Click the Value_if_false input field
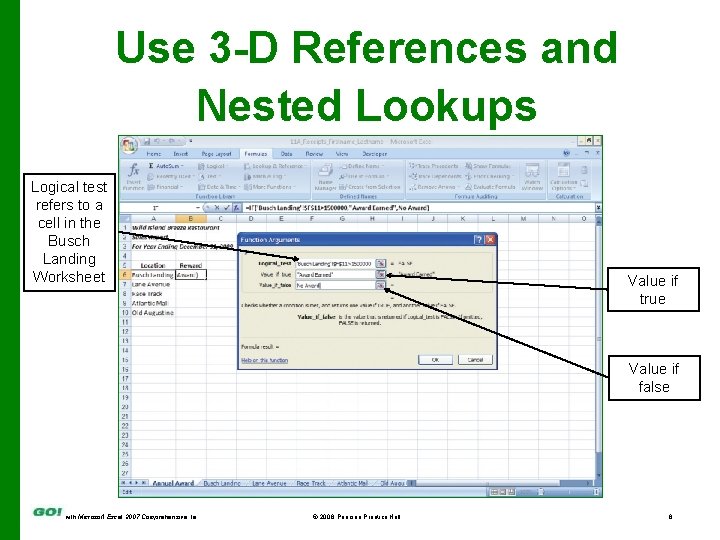This screenshot has width=720, height=540. [335, 286]
